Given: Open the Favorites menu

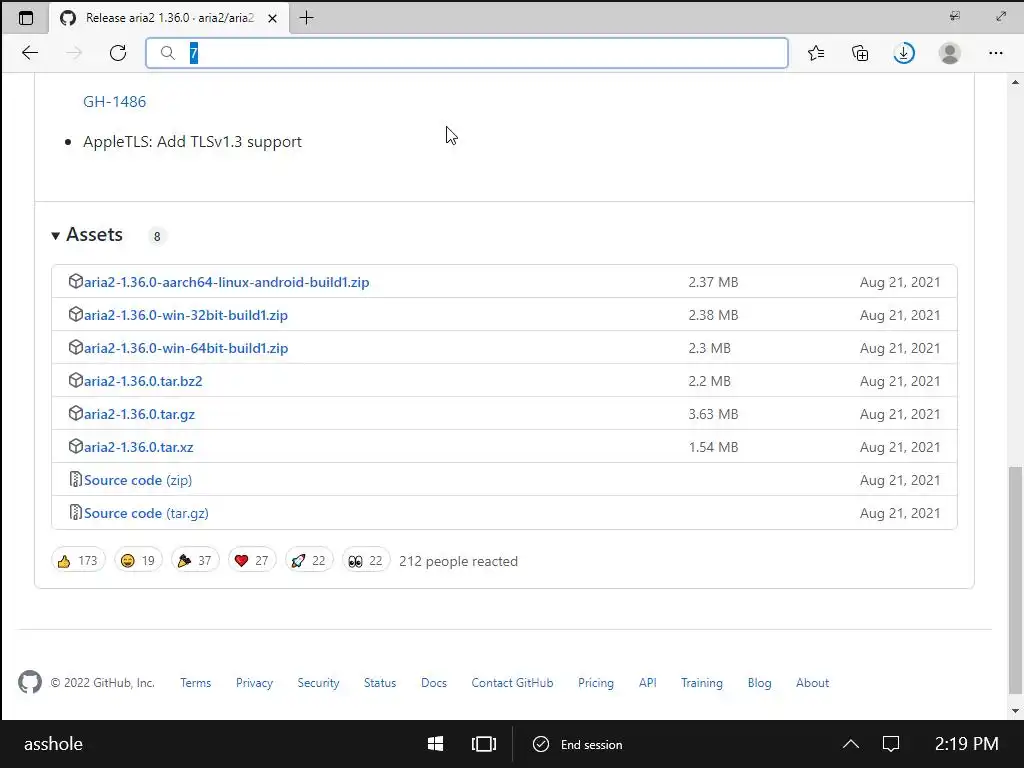Looking at the screenshot, I should pos(816,53).
